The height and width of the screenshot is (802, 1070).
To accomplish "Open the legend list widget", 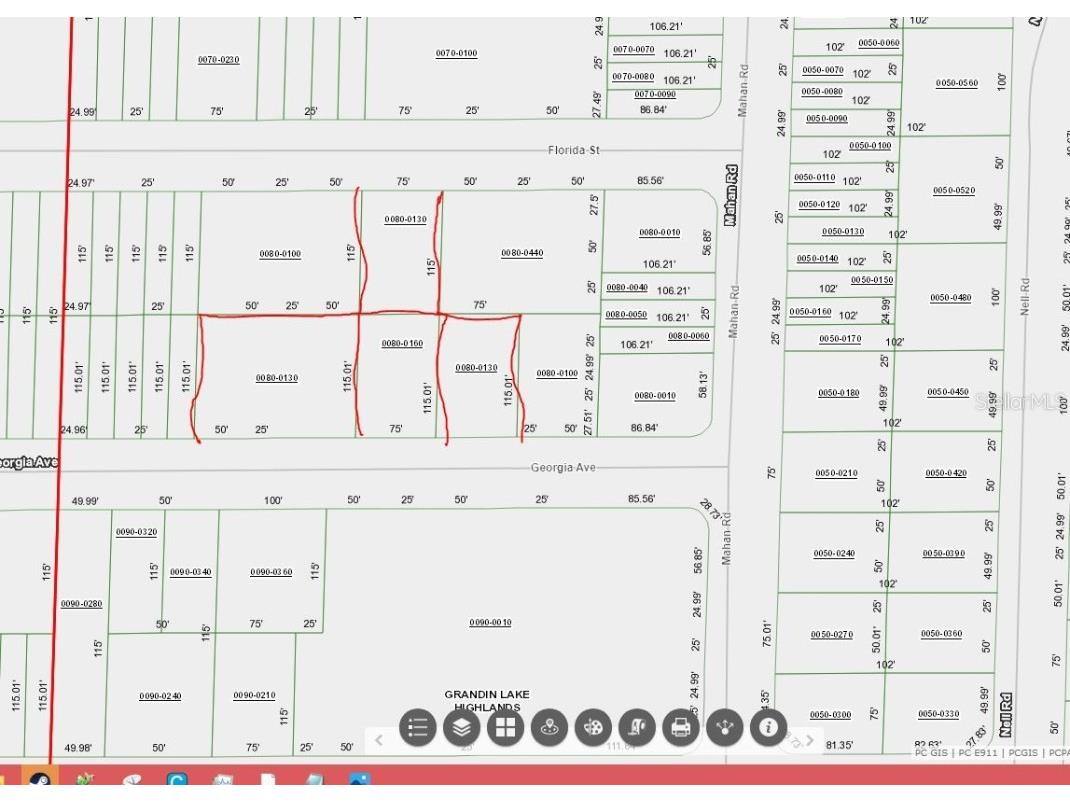I will [418, 727].
